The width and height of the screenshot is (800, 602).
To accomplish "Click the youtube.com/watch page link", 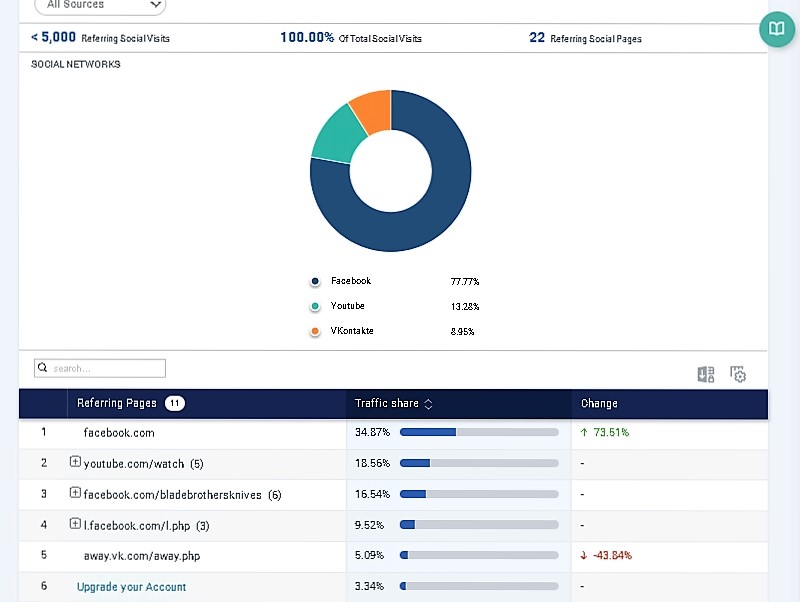I will (134, 464).
